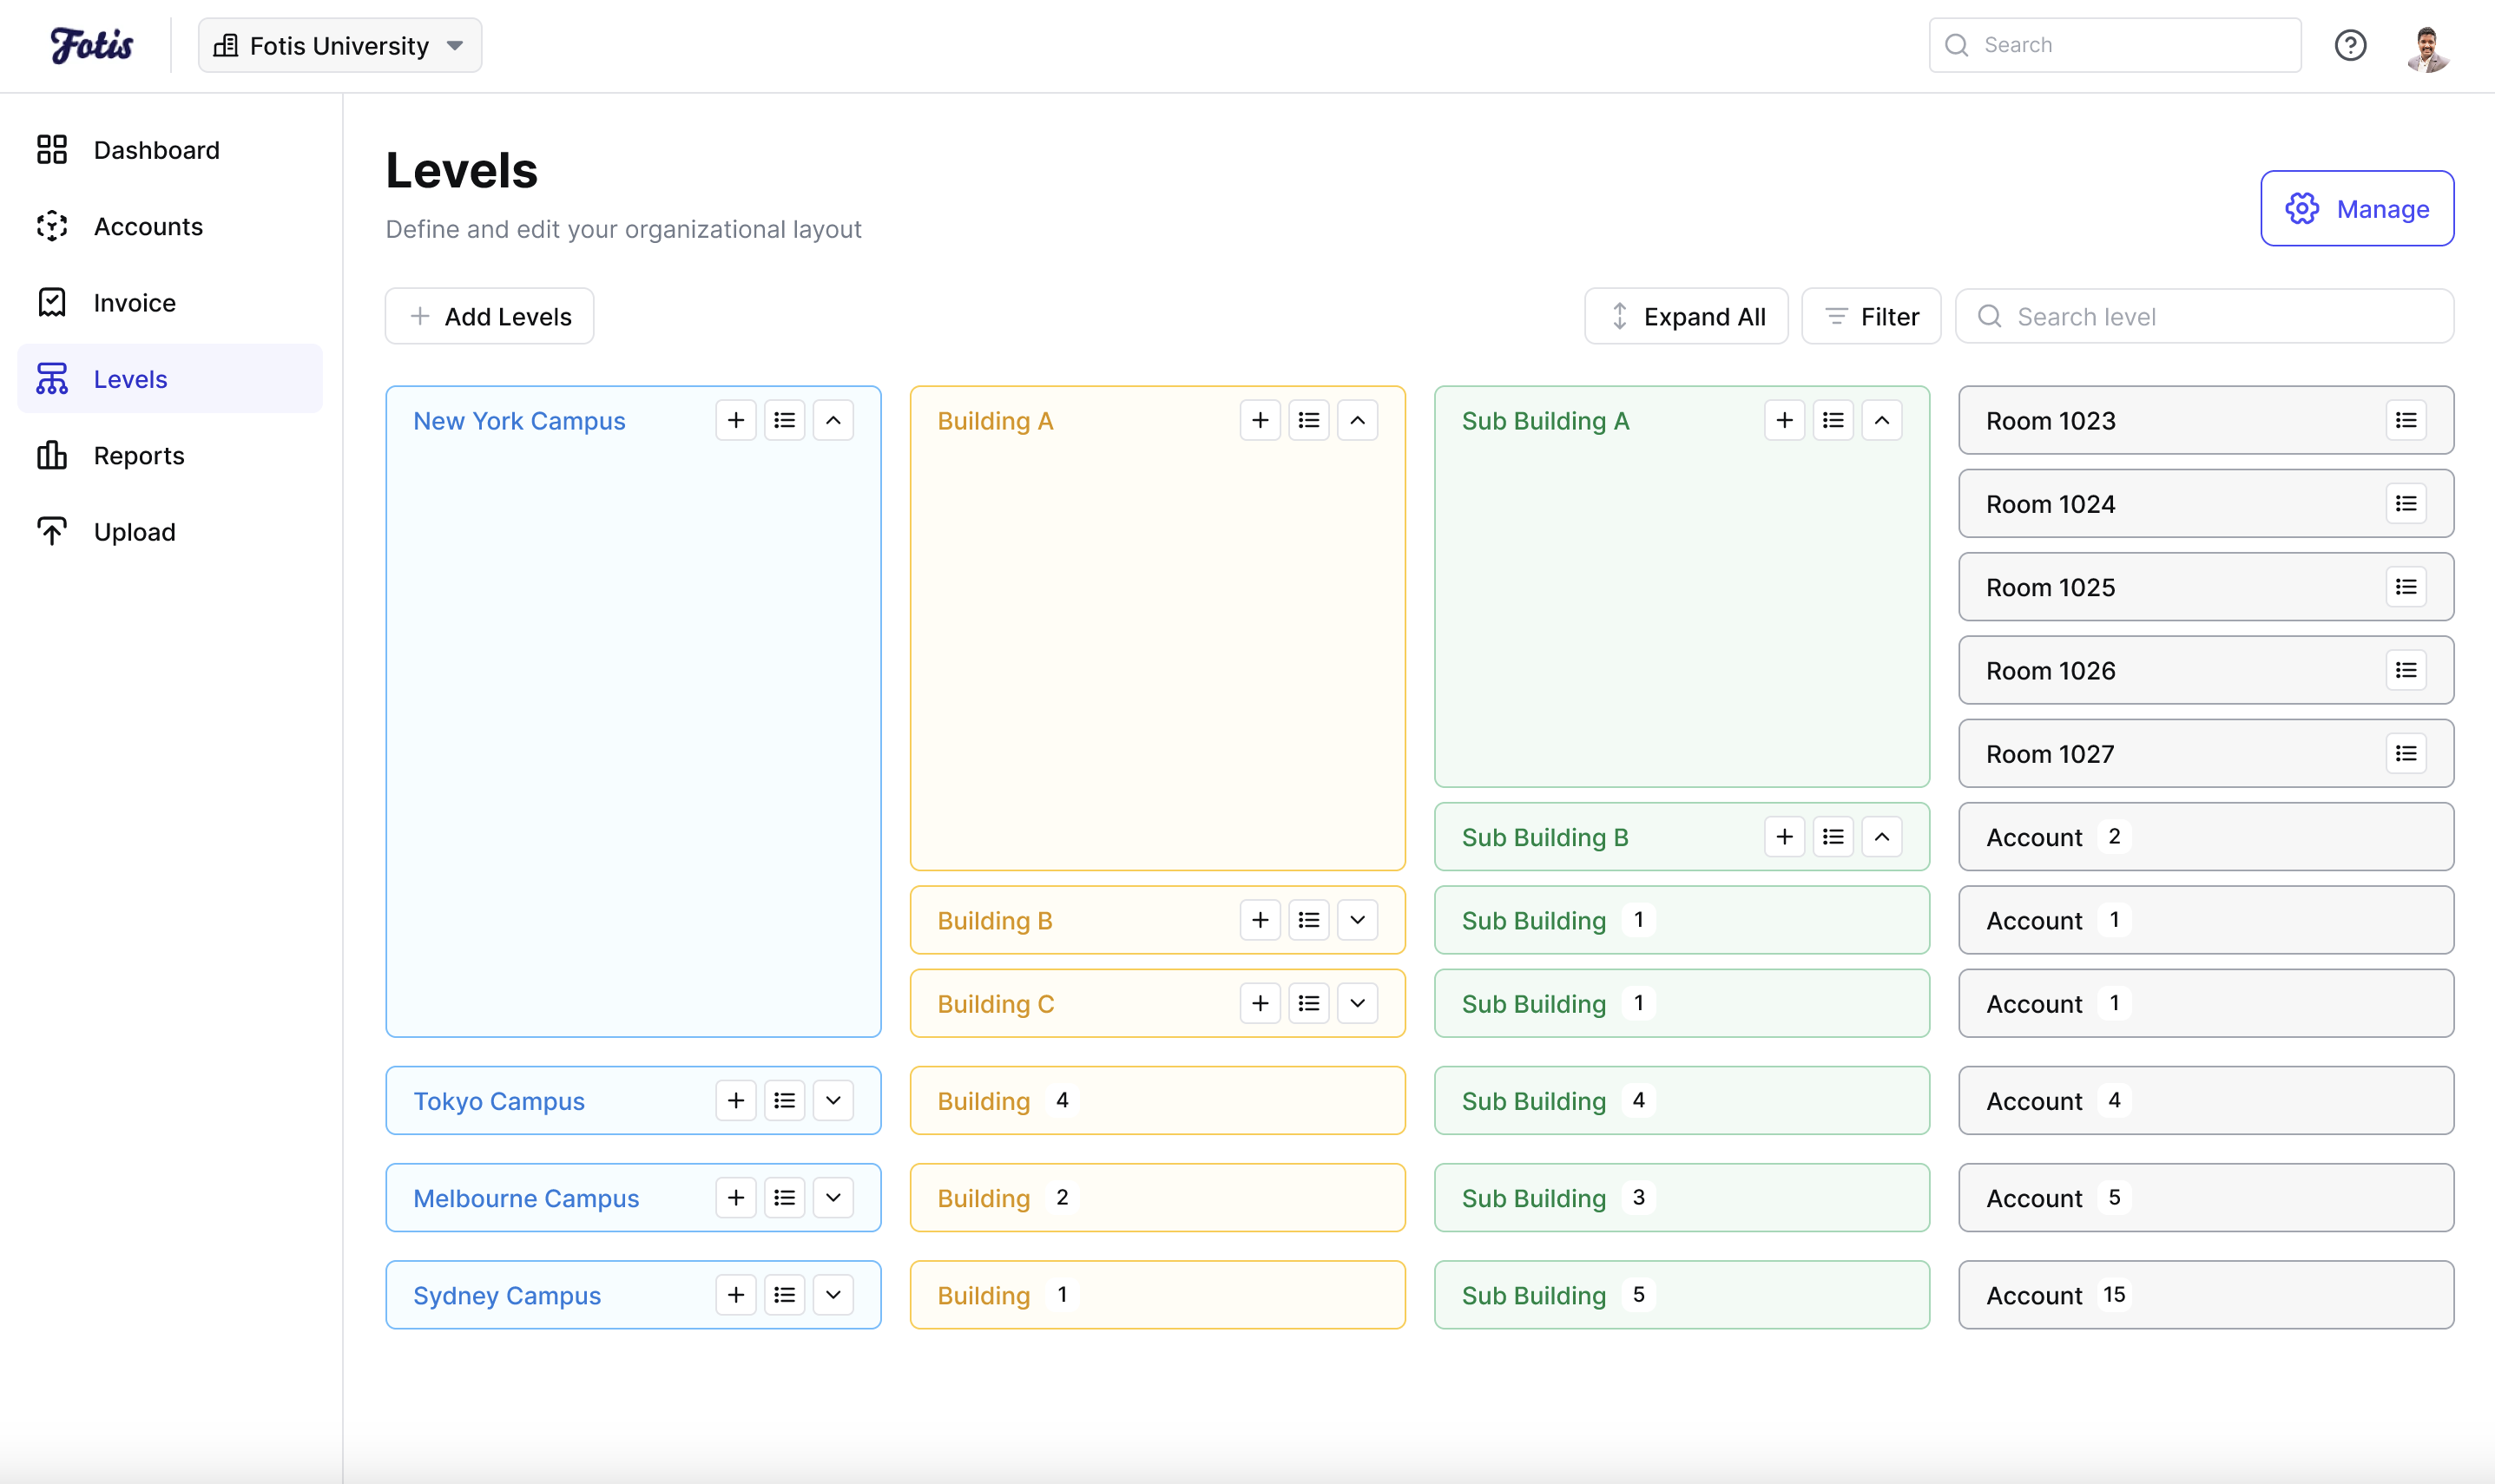Viewport: 2495px width, 1484px height.
Task: Click the Upload icon in the sidebar
Action: point(52,531)
